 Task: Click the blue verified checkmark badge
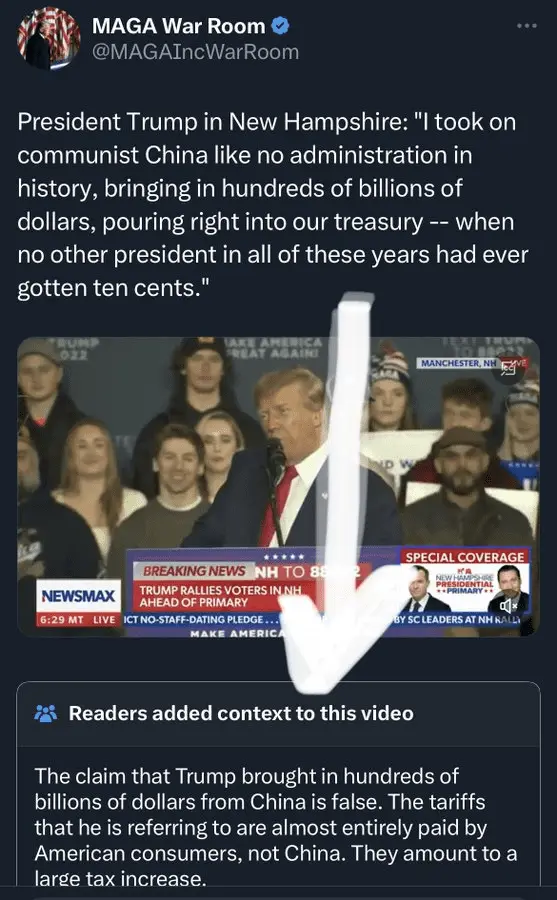pos(280,26)
